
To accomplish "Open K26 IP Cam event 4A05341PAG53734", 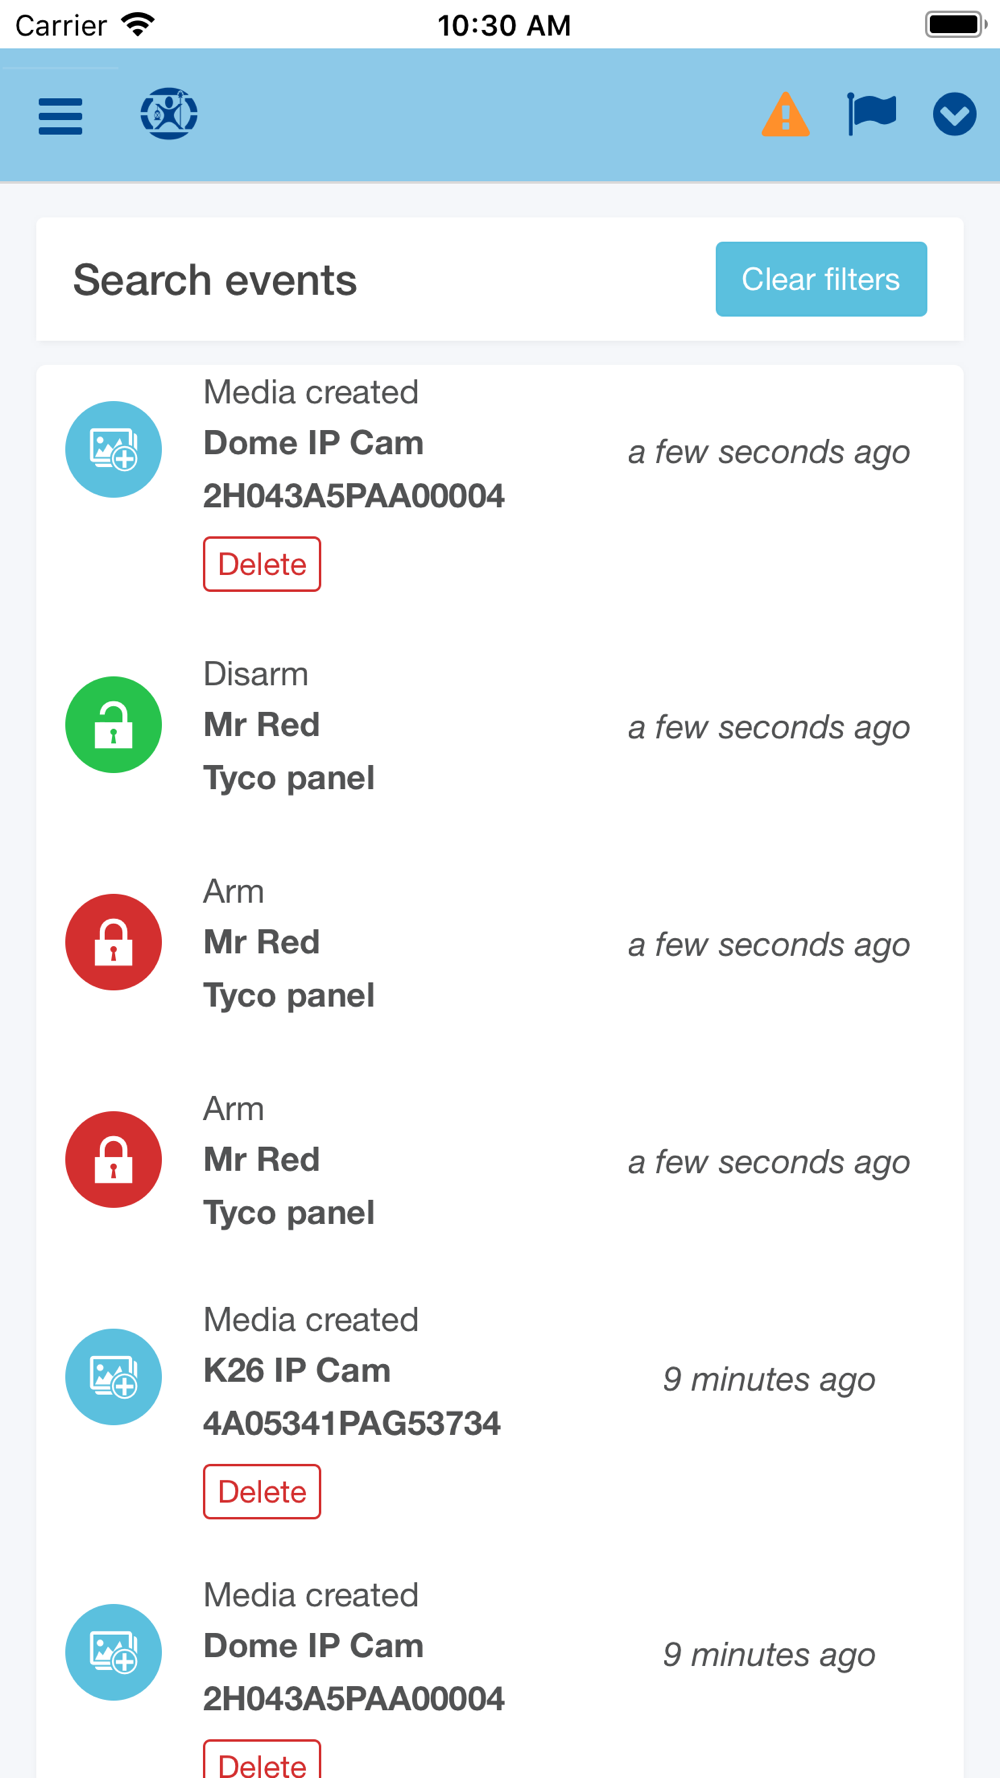I will point(351,1423).
